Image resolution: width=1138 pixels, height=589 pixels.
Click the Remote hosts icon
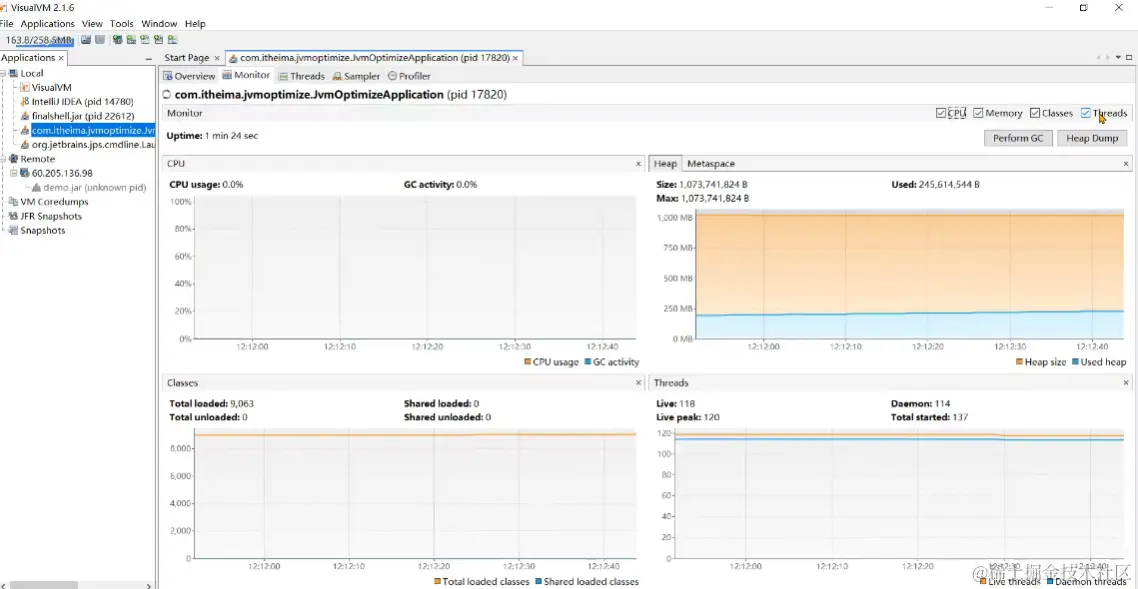click(14, 159)
